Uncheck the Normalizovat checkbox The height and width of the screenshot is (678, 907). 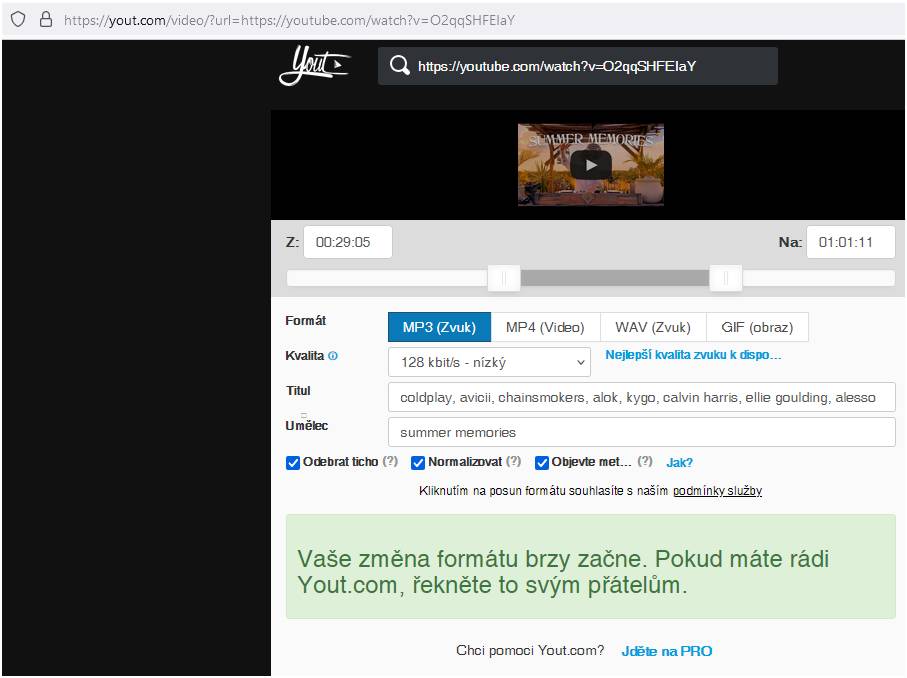coord(418,463)
